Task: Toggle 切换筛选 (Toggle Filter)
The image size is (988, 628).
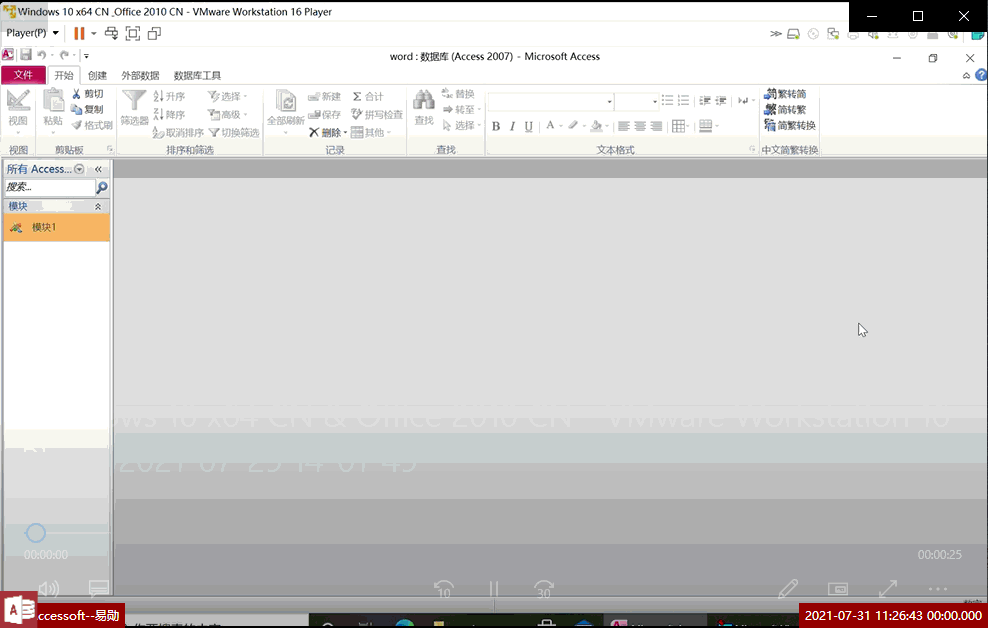Action: point(234,132)
